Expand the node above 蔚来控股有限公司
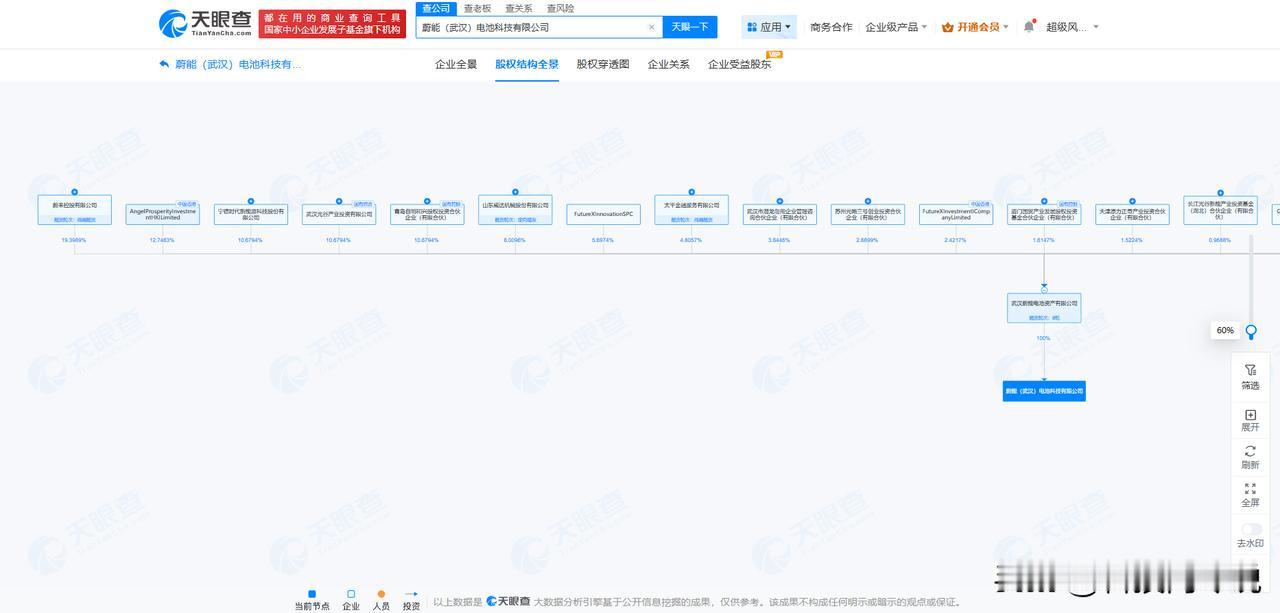This screenshot has height=613, width=1280. 74,192
